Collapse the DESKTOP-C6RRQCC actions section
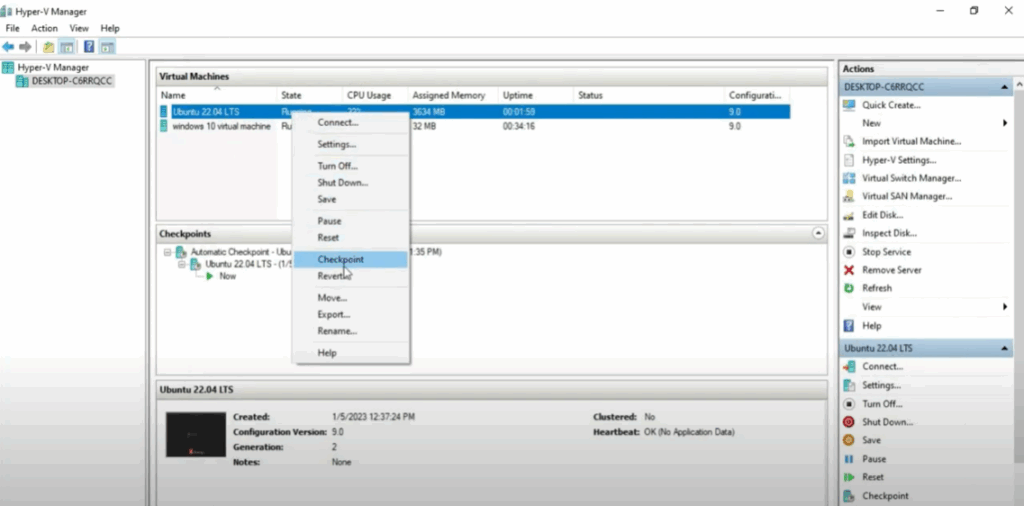Image resolution: width=1024 pixels, height=506 pixels. 1004,87
